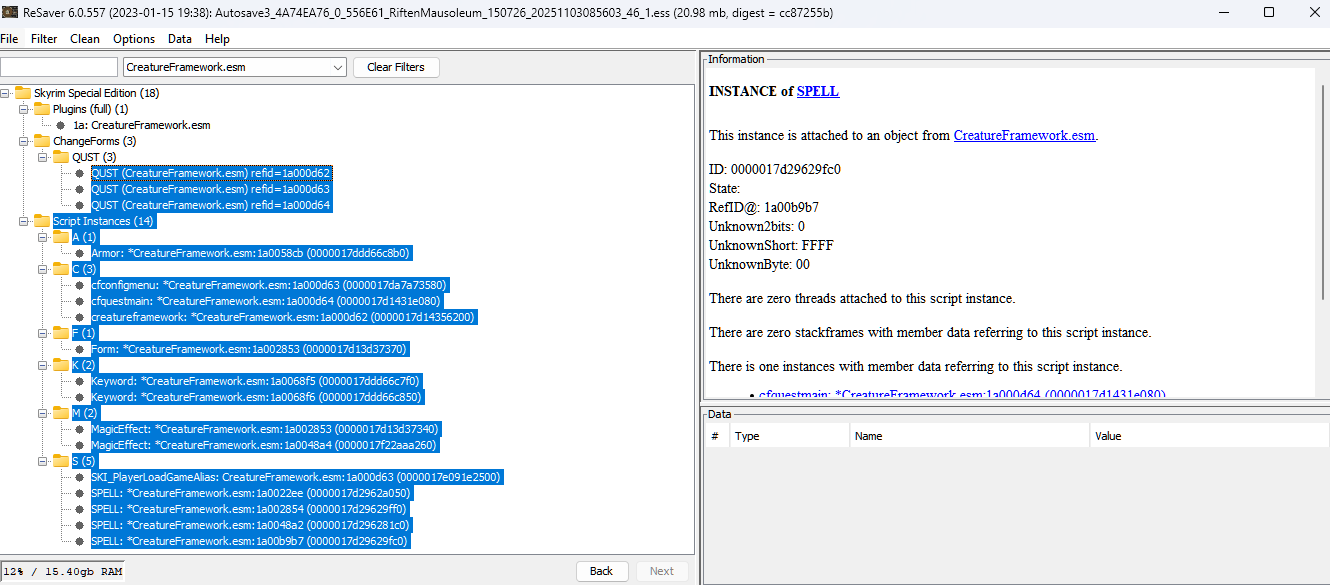Select Keyword 1a0068f5 instance
This screenshot has width=1330, height=585.
click(x=256, y=381)
